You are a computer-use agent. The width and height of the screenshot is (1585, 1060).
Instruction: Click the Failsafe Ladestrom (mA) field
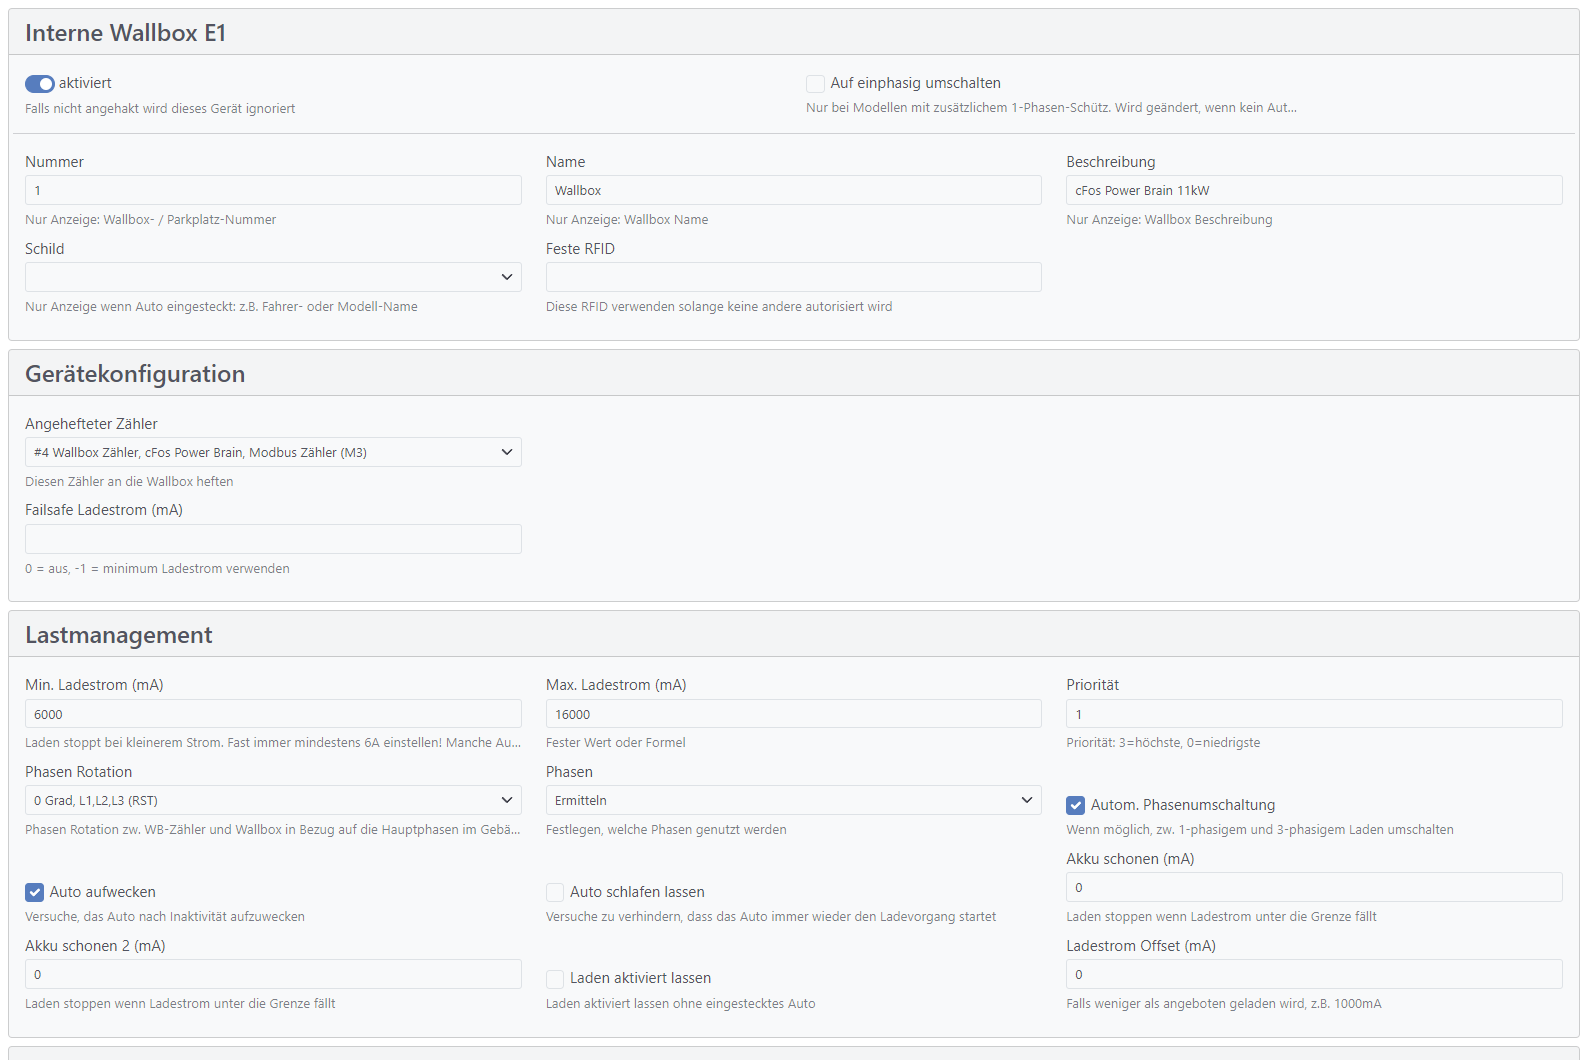[272, 539]
